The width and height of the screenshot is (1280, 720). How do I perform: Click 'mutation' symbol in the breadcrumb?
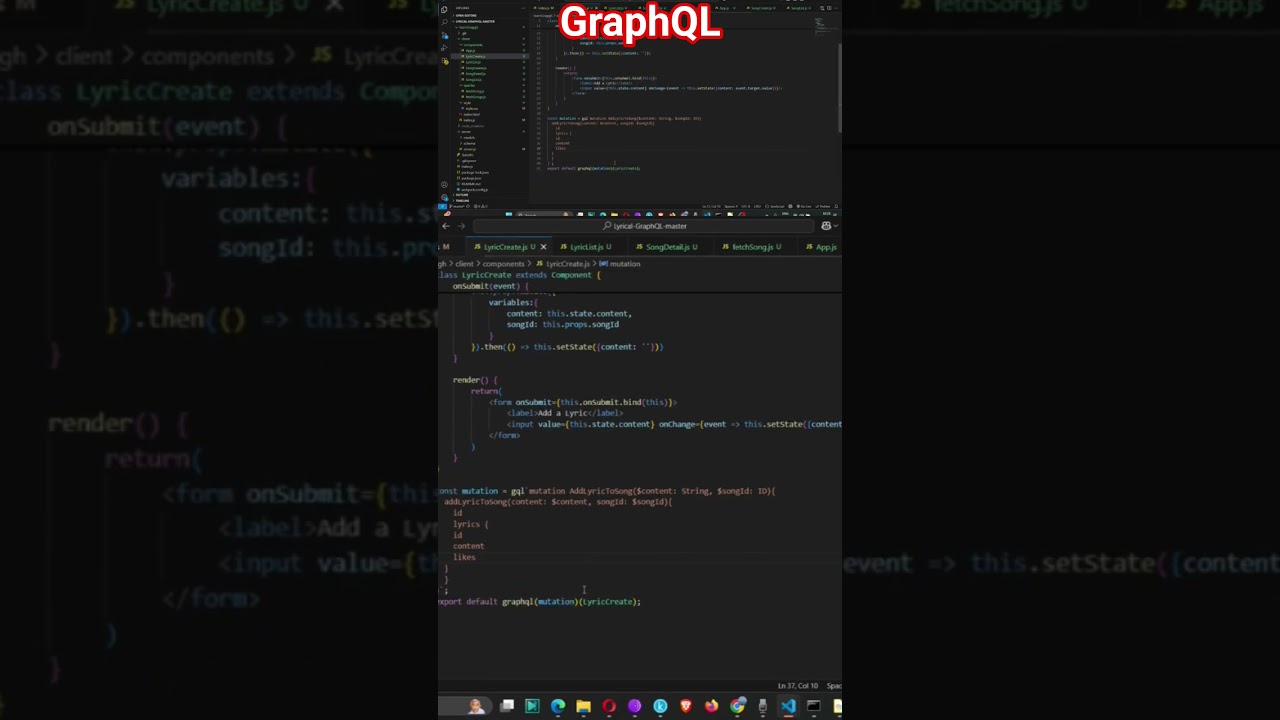pos(620,264)
